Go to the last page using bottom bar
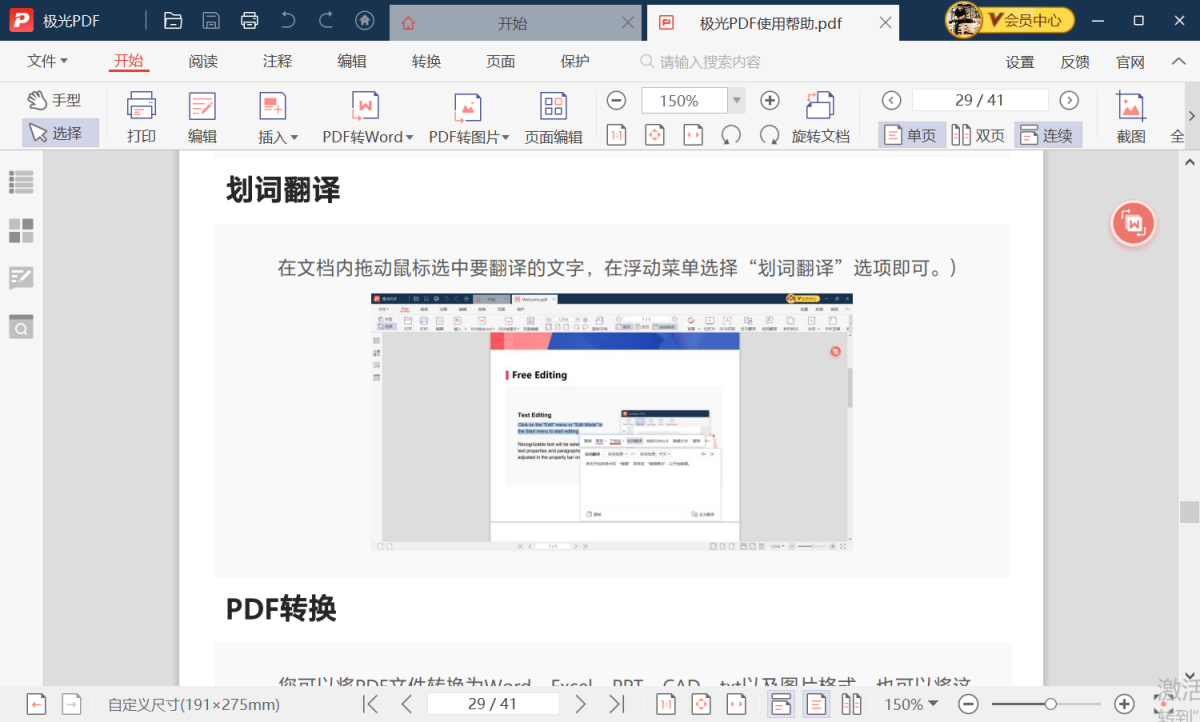The image size is (1200, 722). click(617, 704)
